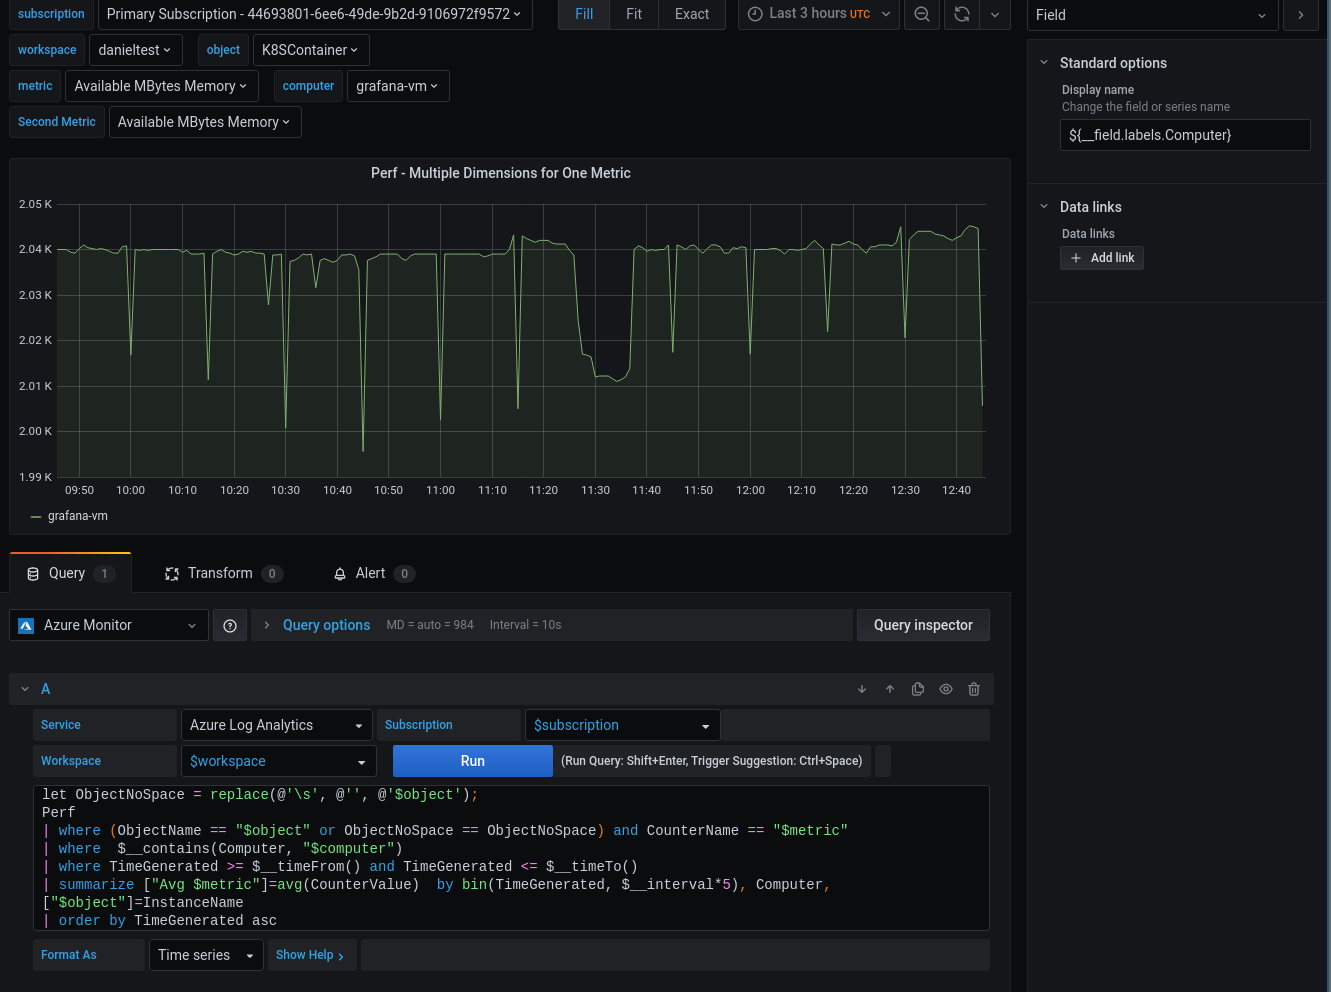The image size is (1331, 992).
Task: Switch to the Alert tab
Action: pos(371,573)
